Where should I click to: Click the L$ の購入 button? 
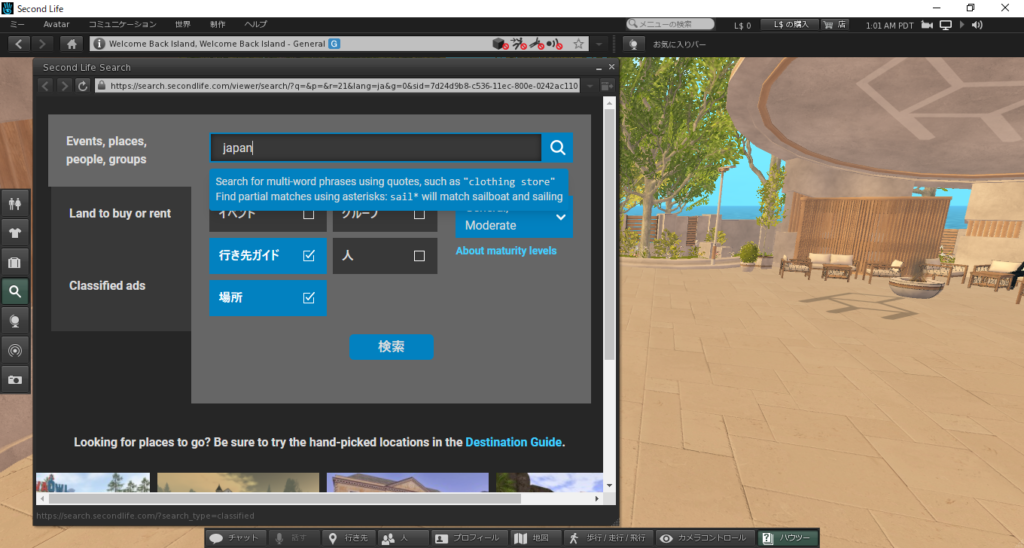(791, 24)
